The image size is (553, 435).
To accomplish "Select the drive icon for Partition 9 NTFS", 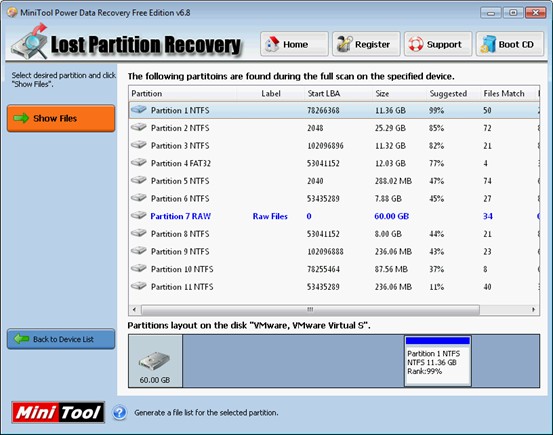I will pos(139,251).
